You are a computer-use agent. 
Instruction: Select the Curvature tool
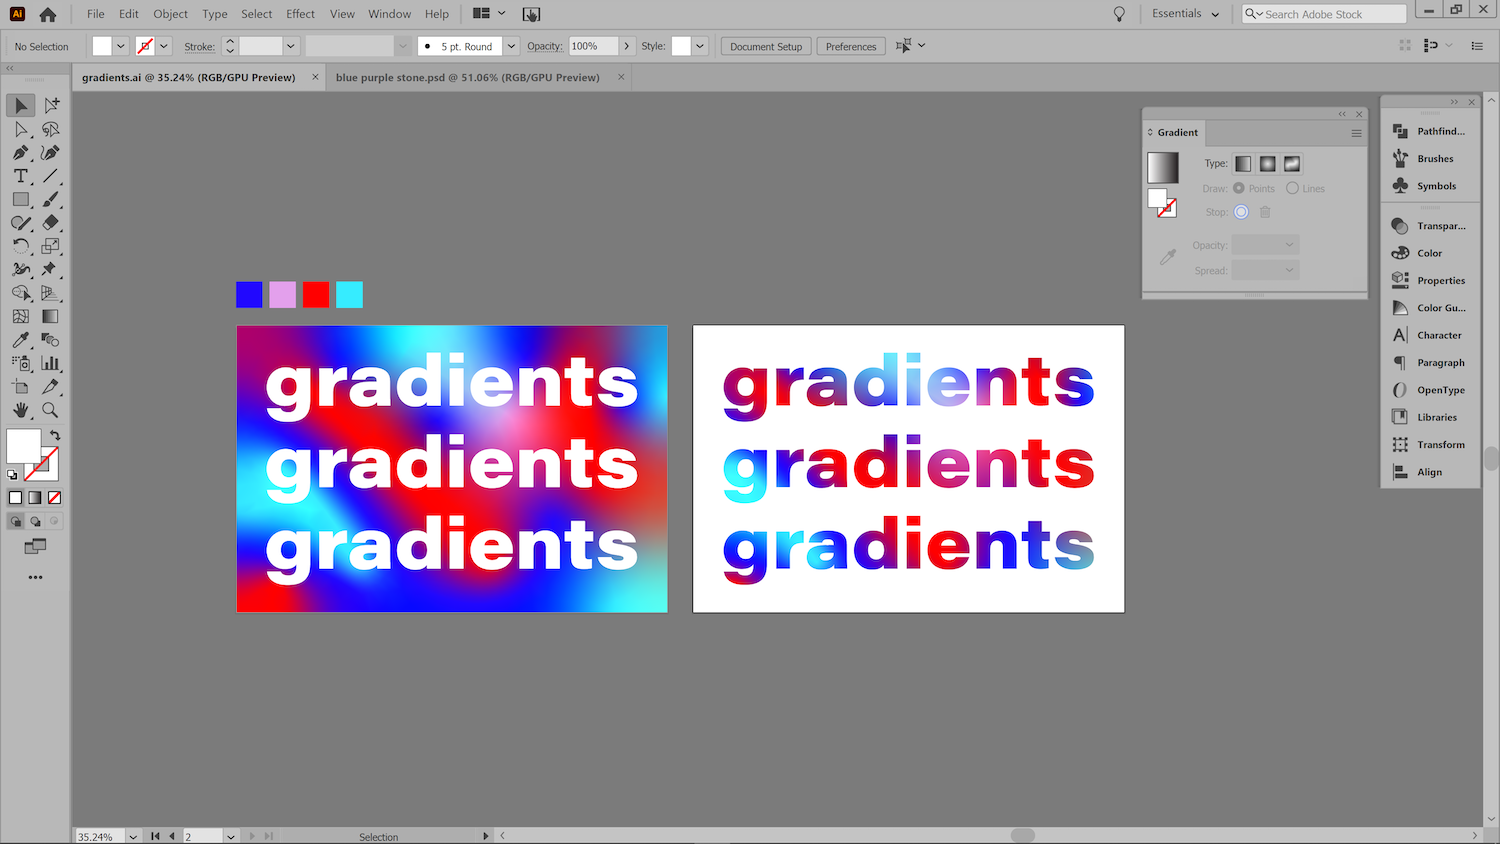click(x=51, y=153)
